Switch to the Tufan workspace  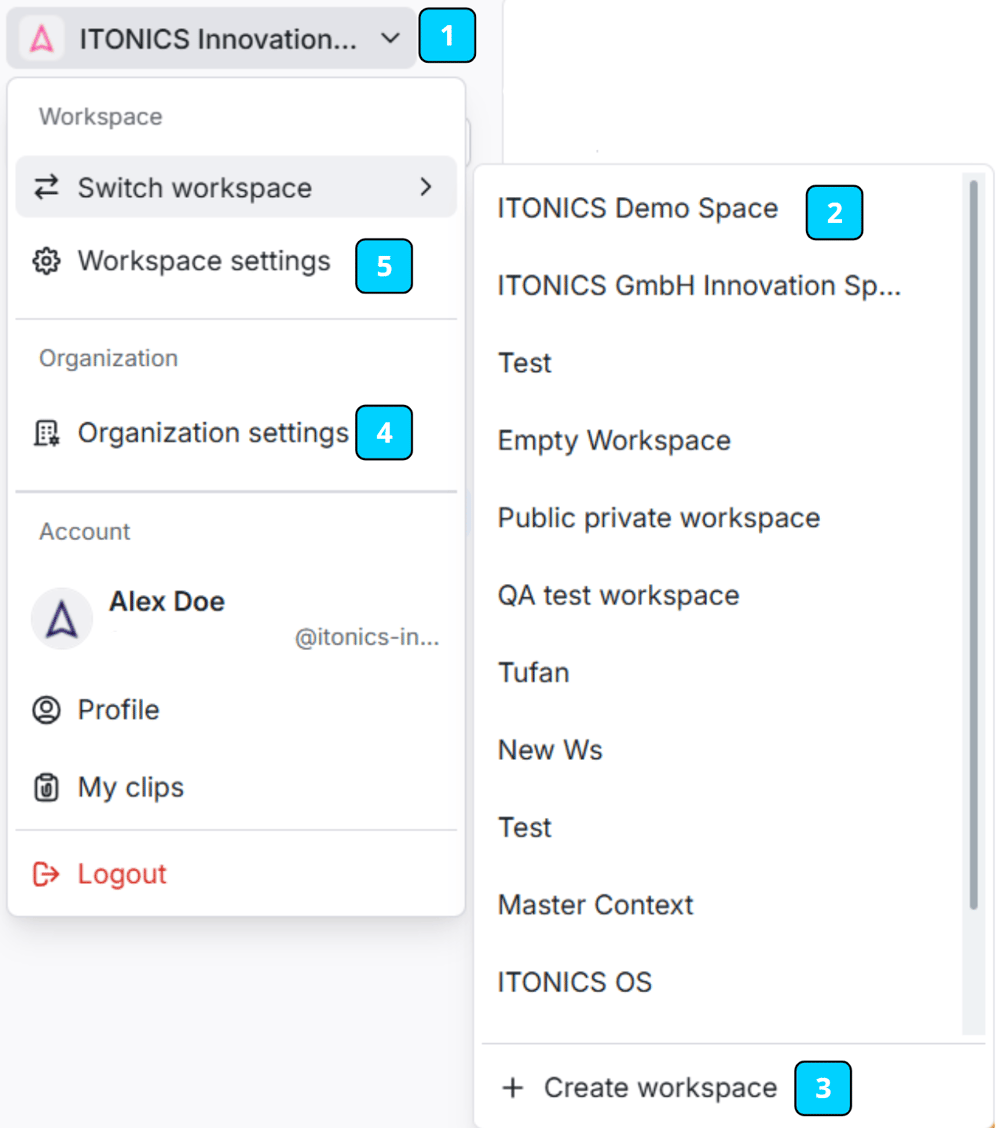534,673
